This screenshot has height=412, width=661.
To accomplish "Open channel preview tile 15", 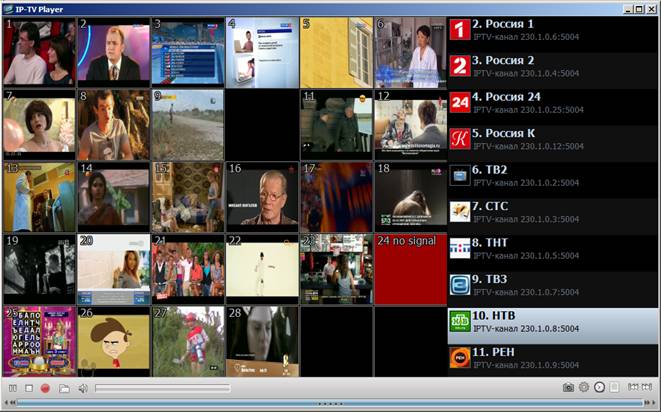I will [x=188, y=197].
